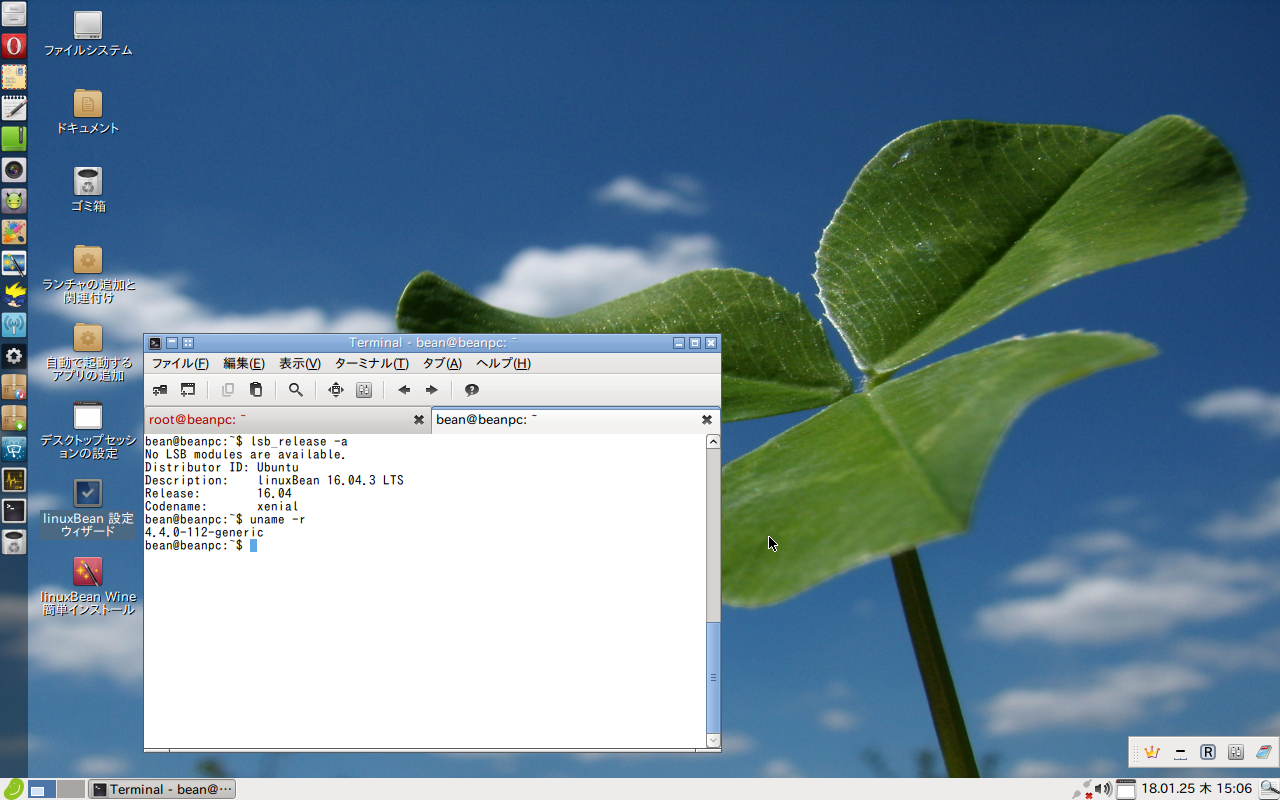This screenshot has width=1280, height=800.
Task: Open the terminal search function
Action: coord(296,390)
